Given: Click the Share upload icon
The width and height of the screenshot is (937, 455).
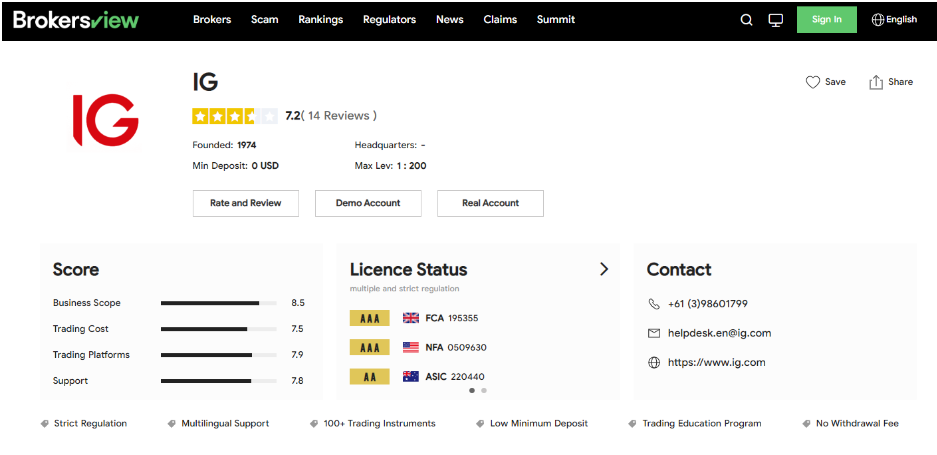Looking at the screenshot, I should point(876,82).
